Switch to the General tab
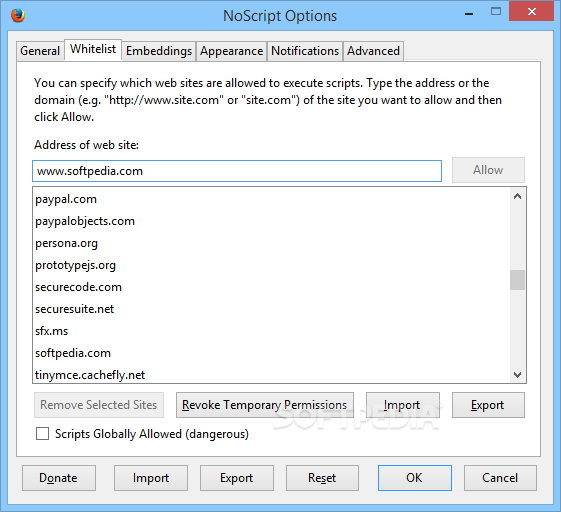 tap(40, 51)
